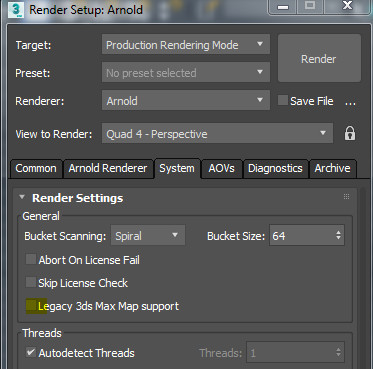Screen dimensions: 373x369
Task: Enable the Save File checkbox
Action: tap(283, 100)
